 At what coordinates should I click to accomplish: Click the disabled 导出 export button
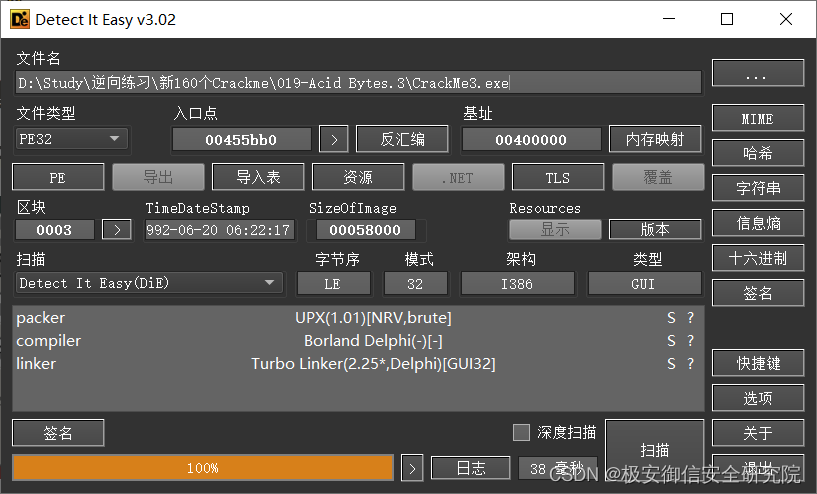point(158,177)
